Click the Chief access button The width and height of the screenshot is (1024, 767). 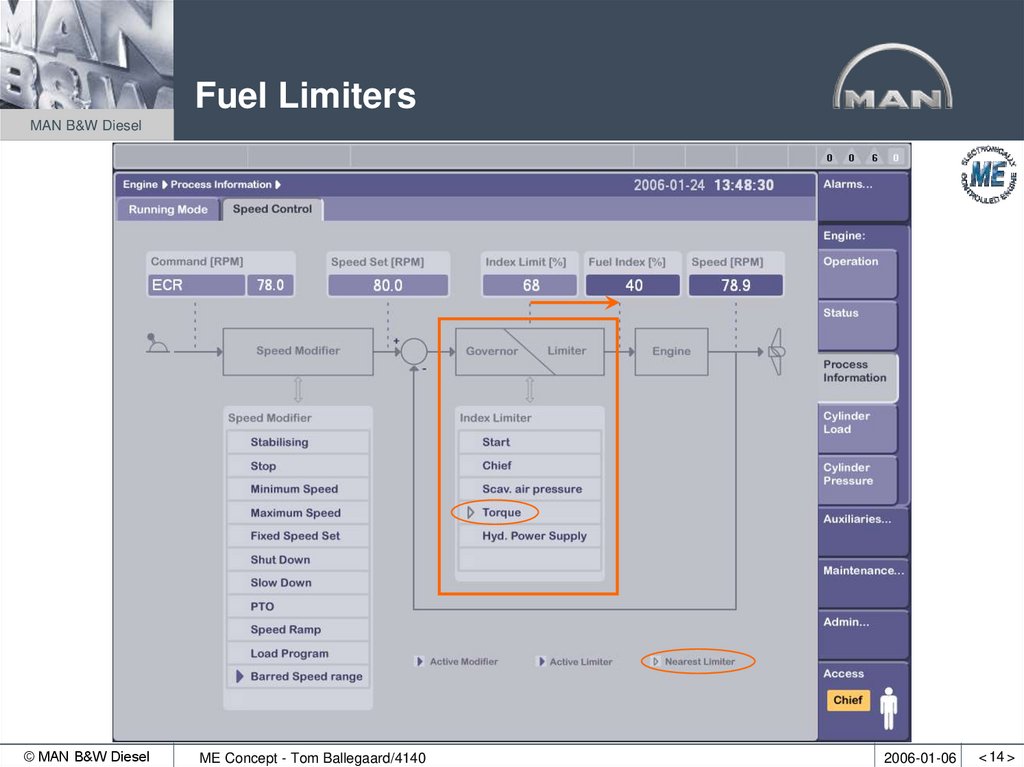(847, 701)
